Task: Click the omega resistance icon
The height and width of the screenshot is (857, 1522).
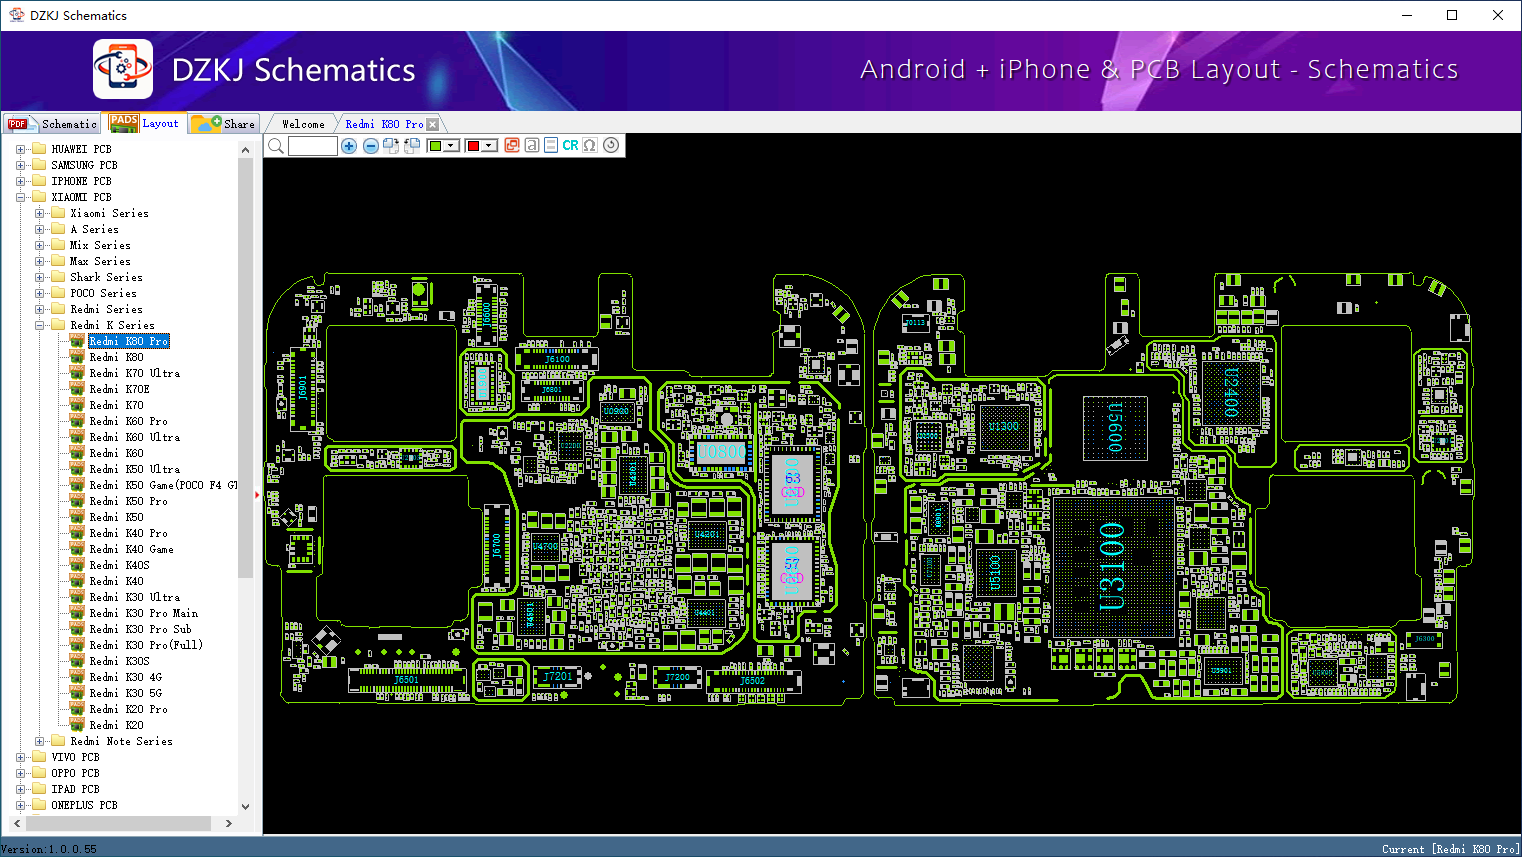Action: coord(590,145)
